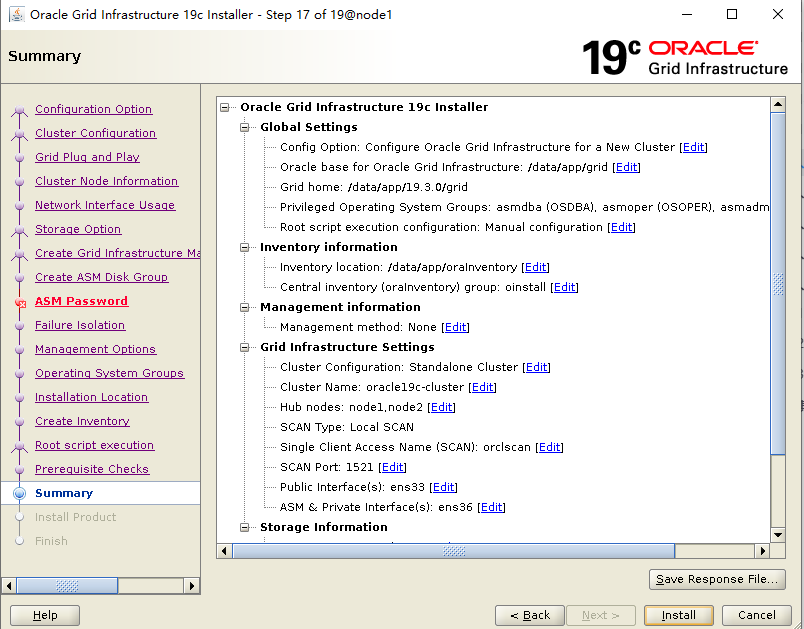The image size is (804, 629).
Task: Collapse the Inventory information section
Action: pyautogui.click(x=245, y=247)
